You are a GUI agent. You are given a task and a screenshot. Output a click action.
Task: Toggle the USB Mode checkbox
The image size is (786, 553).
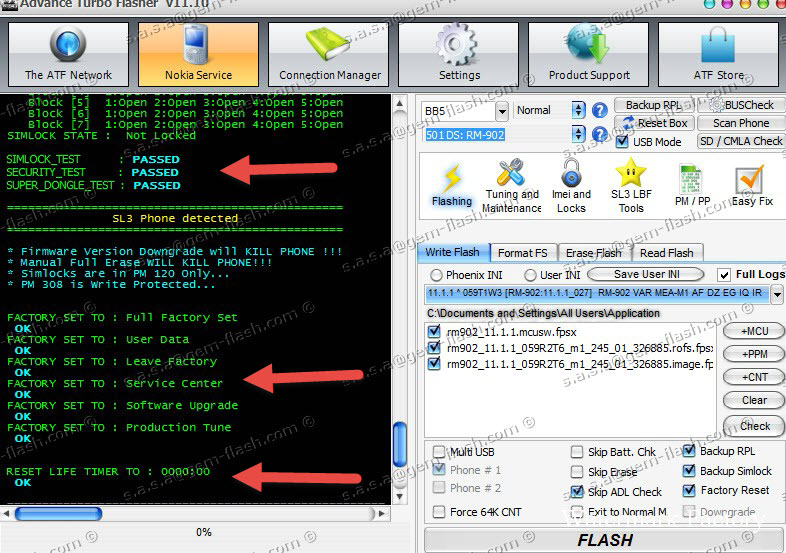click(622, 142)
